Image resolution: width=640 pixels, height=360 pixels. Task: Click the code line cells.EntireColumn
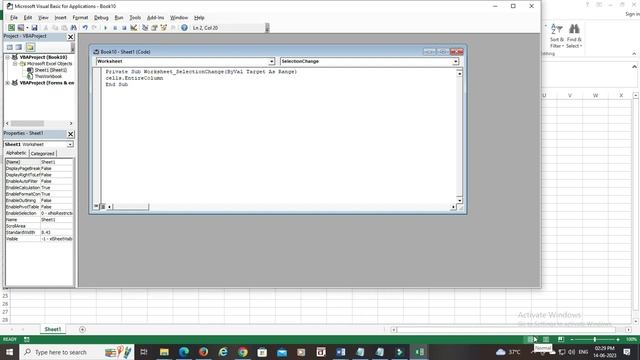(x=134, y=78)
